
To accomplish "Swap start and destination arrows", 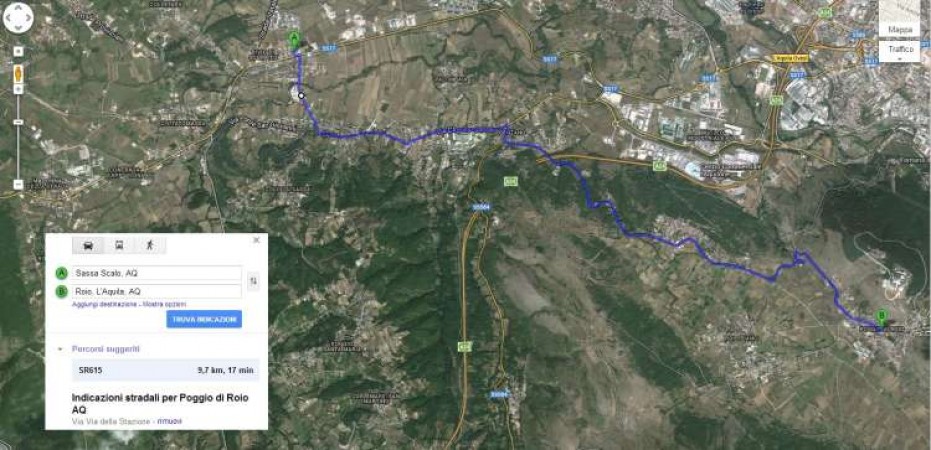I will click(x=253, y=281).
